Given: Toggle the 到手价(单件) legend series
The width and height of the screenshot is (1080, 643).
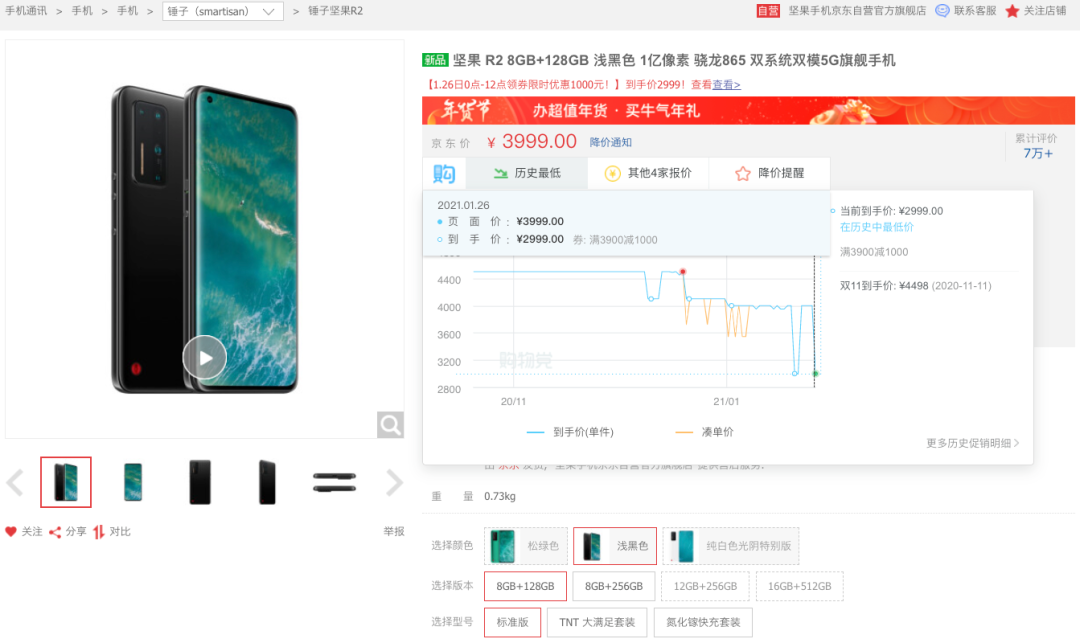Looking at the screenshot, I should click(x=570, y=432).
